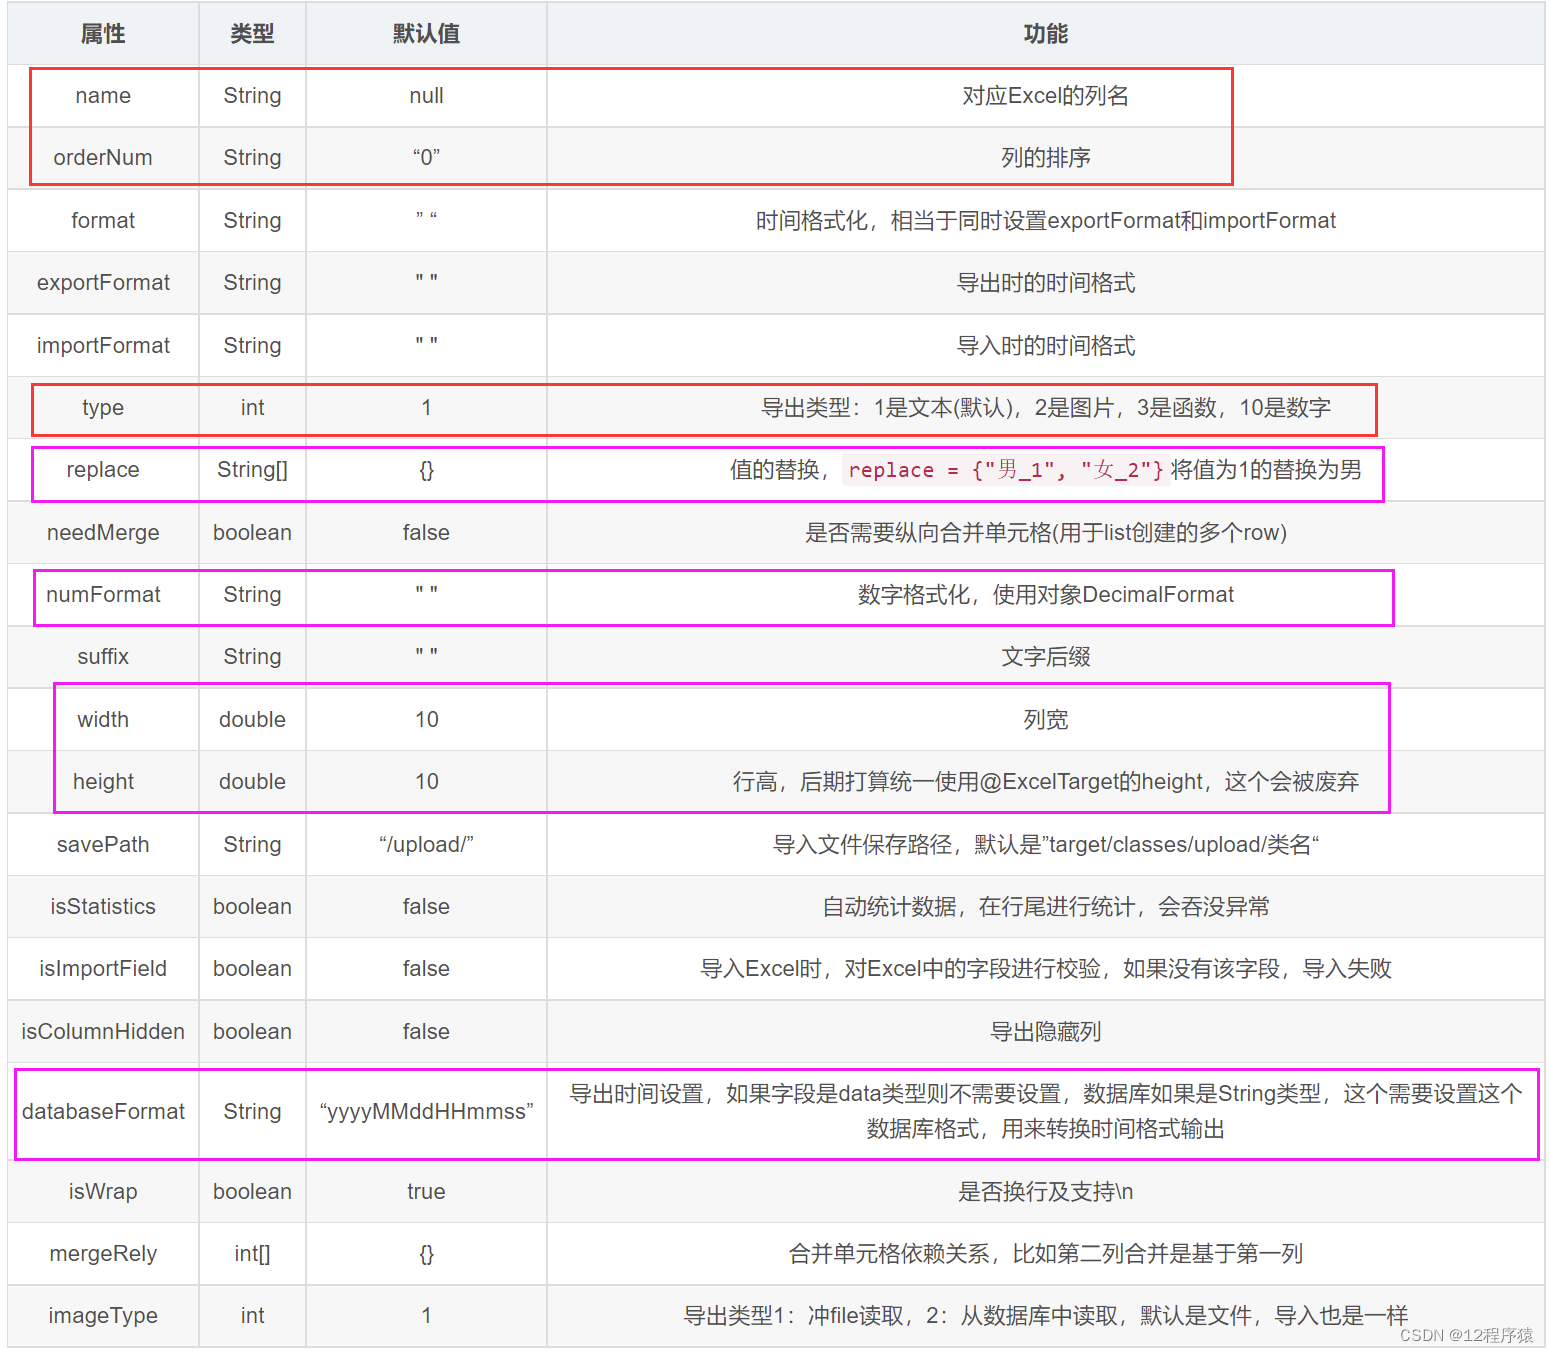Select the 'isStatistics' attribute cell
The image size is (1549, 1353).
(103, 907)
